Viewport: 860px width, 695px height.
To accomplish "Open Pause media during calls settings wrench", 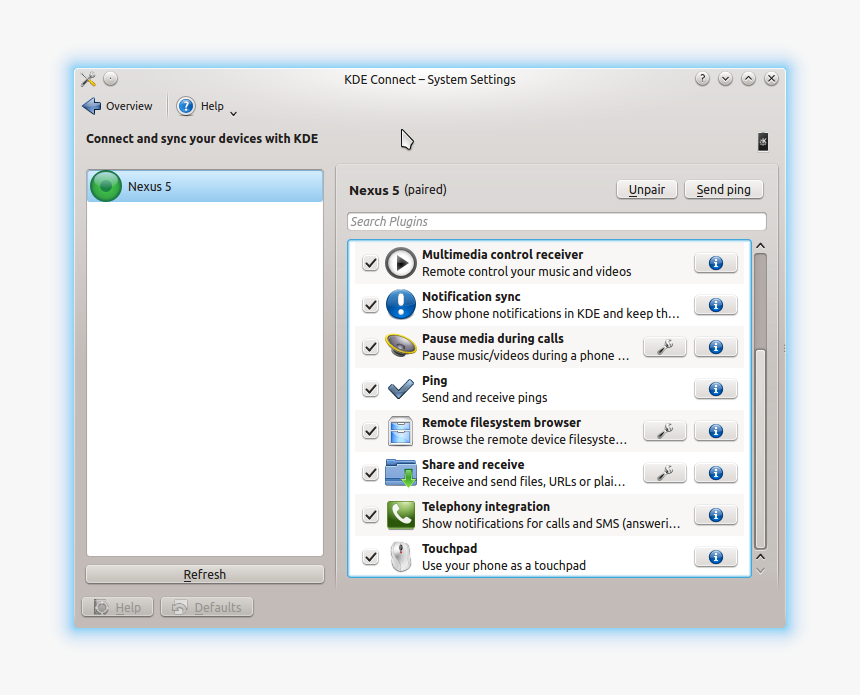I will 664,347.
